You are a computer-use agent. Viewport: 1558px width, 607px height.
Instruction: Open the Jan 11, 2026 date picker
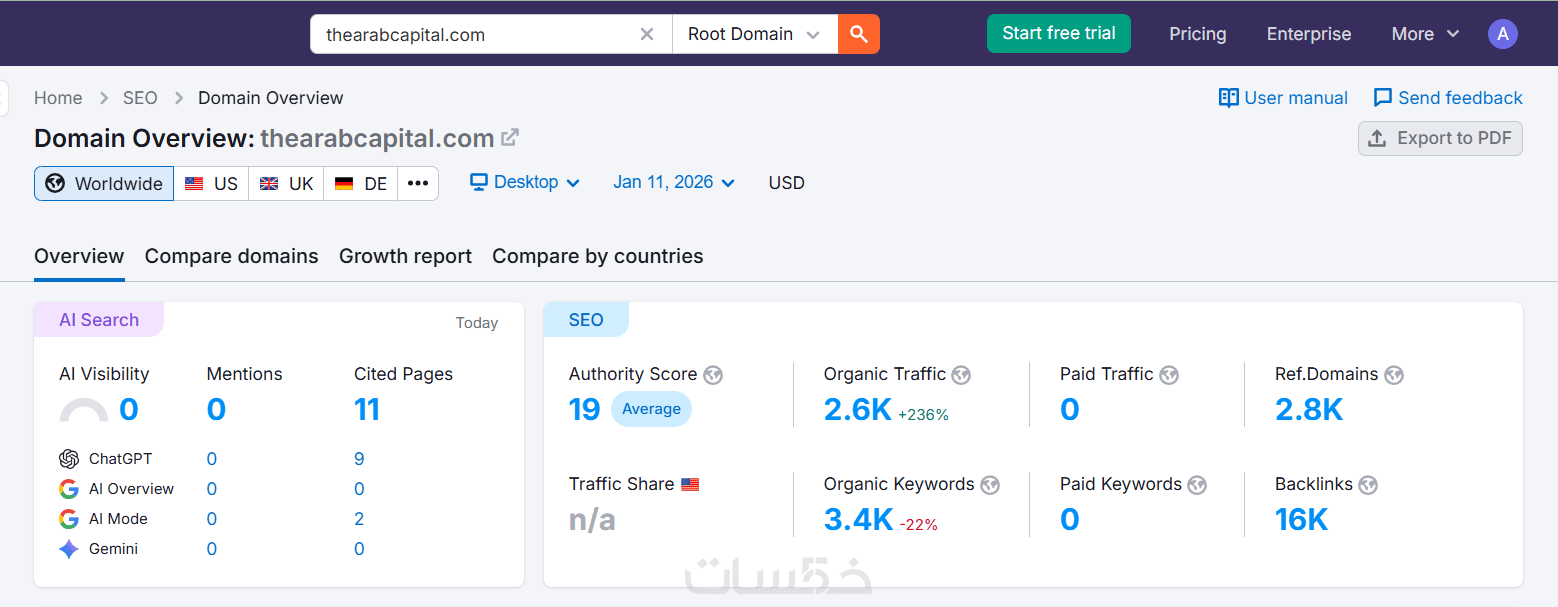pos(674,182)
